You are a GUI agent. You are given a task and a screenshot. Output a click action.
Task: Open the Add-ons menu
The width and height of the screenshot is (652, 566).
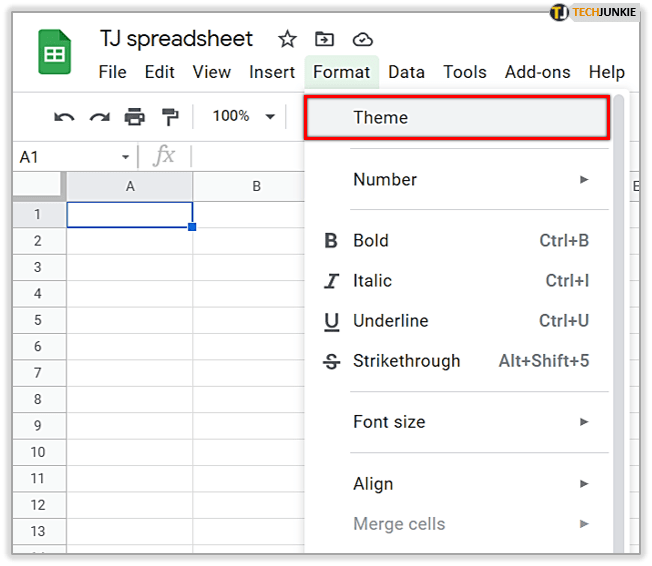point(537,72)
